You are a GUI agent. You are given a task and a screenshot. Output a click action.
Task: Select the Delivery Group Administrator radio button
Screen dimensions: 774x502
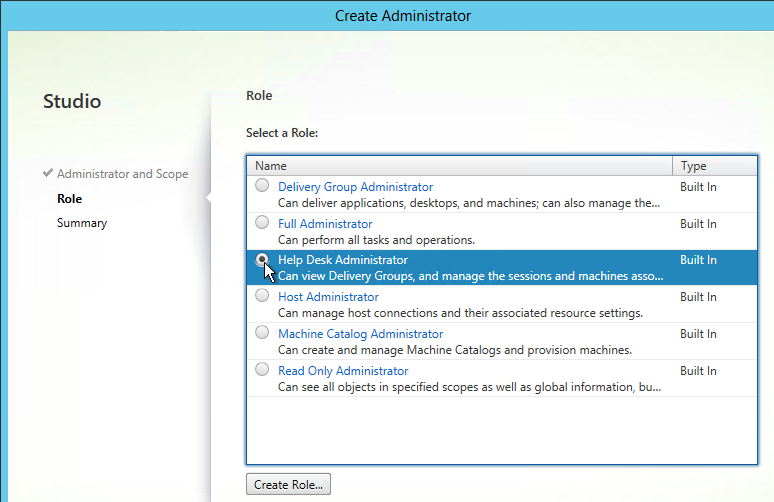click(262, 186)
